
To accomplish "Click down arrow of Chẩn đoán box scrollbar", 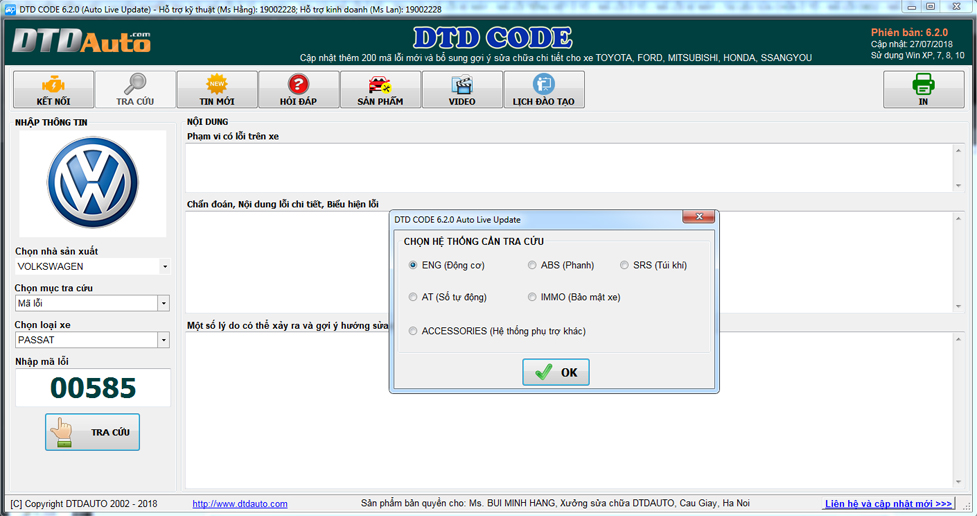I will (x=958, y=307).
